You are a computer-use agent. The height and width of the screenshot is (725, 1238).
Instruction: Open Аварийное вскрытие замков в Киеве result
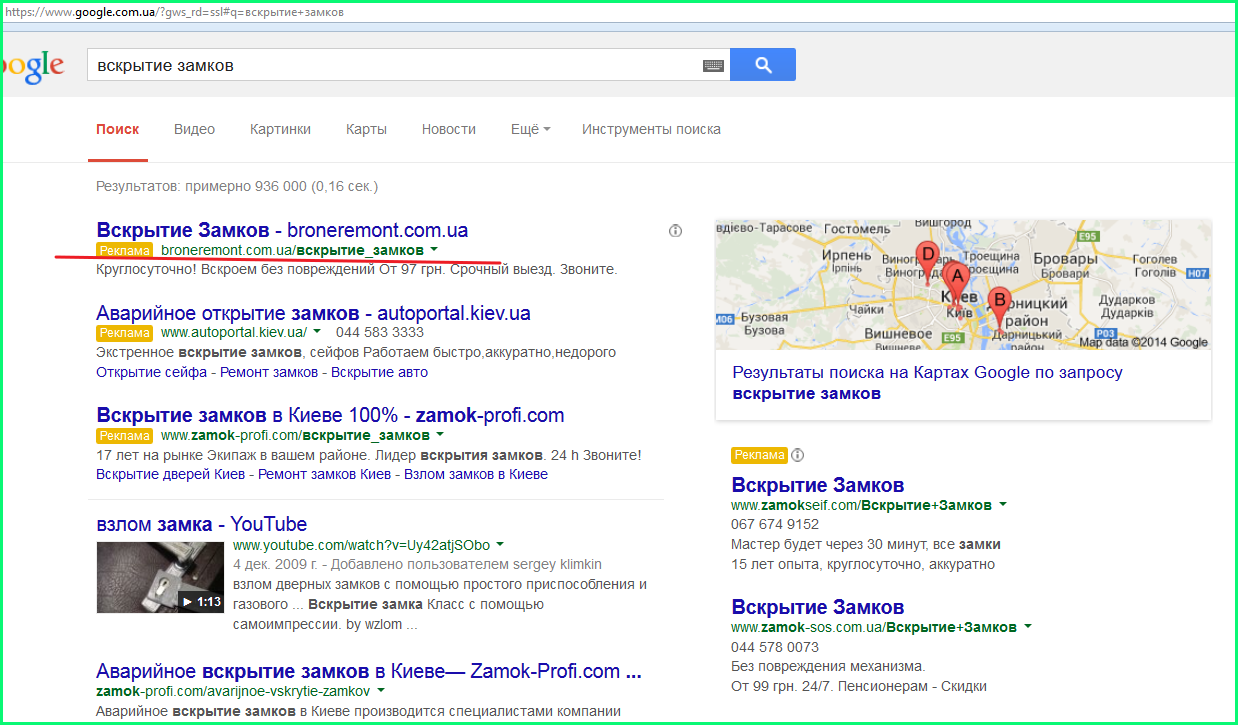pyautogui.click(x=369, y=671)
